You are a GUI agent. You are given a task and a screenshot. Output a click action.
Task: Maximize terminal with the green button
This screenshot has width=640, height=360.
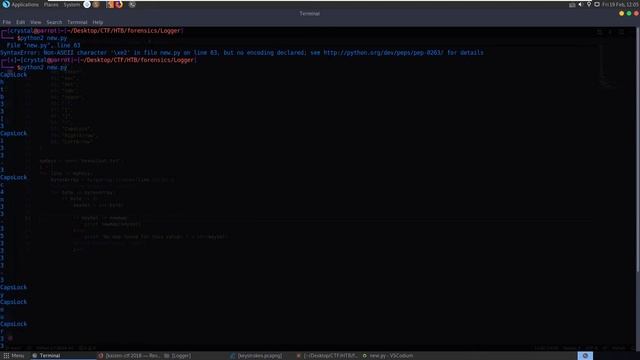tap(629, 13)
